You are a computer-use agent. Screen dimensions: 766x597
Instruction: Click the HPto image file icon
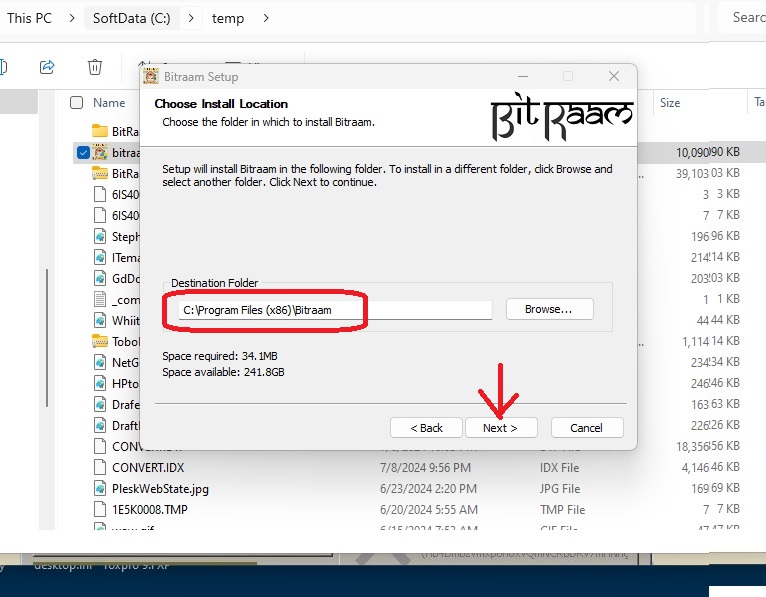click(100, 383)
